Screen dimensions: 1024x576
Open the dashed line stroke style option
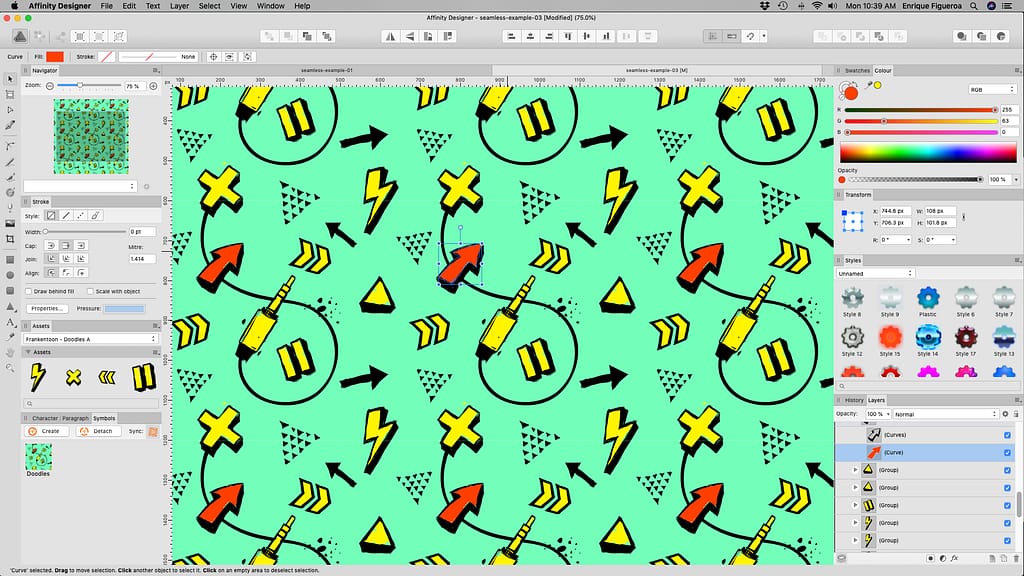[80, 215]
